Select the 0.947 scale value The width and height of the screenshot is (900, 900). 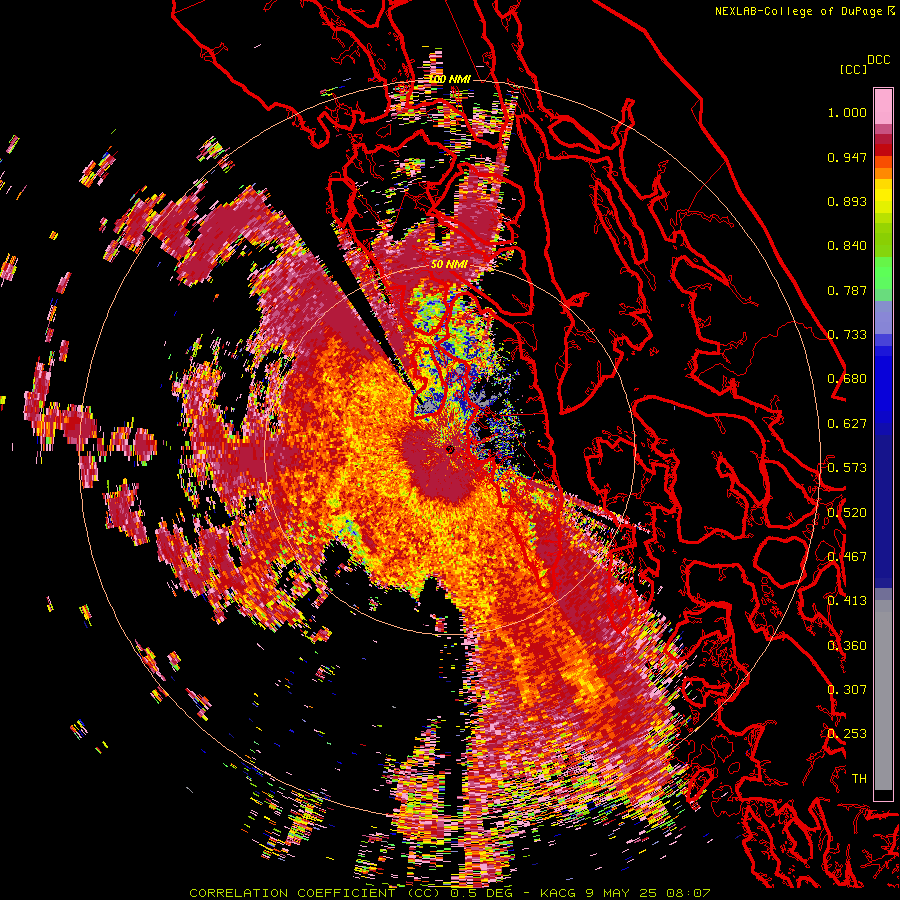coord(847,157)
